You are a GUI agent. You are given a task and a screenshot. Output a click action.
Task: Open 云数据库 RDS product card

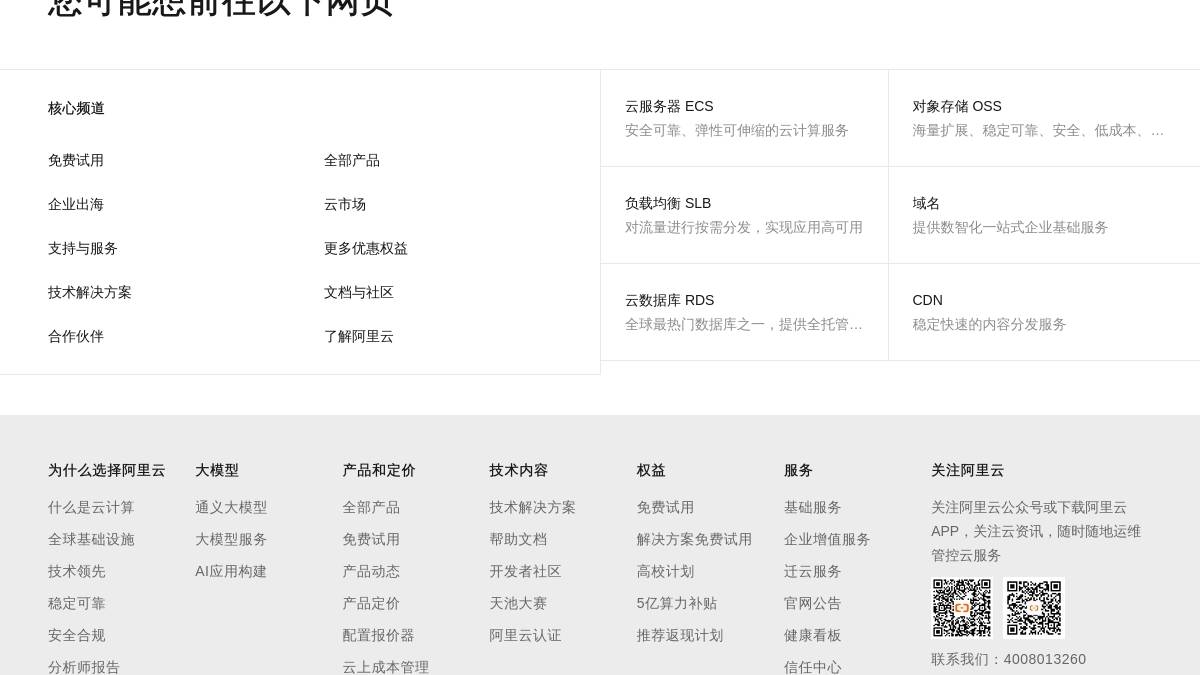(x=669, y=300)
